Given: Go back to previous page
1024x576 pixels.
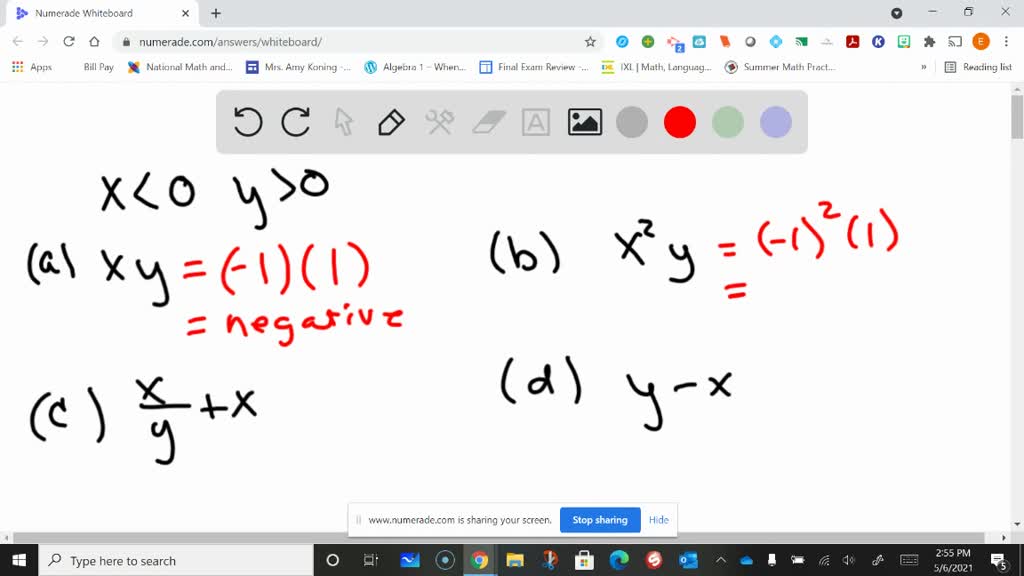Looking at the screenshot, I should click(18, 42).
